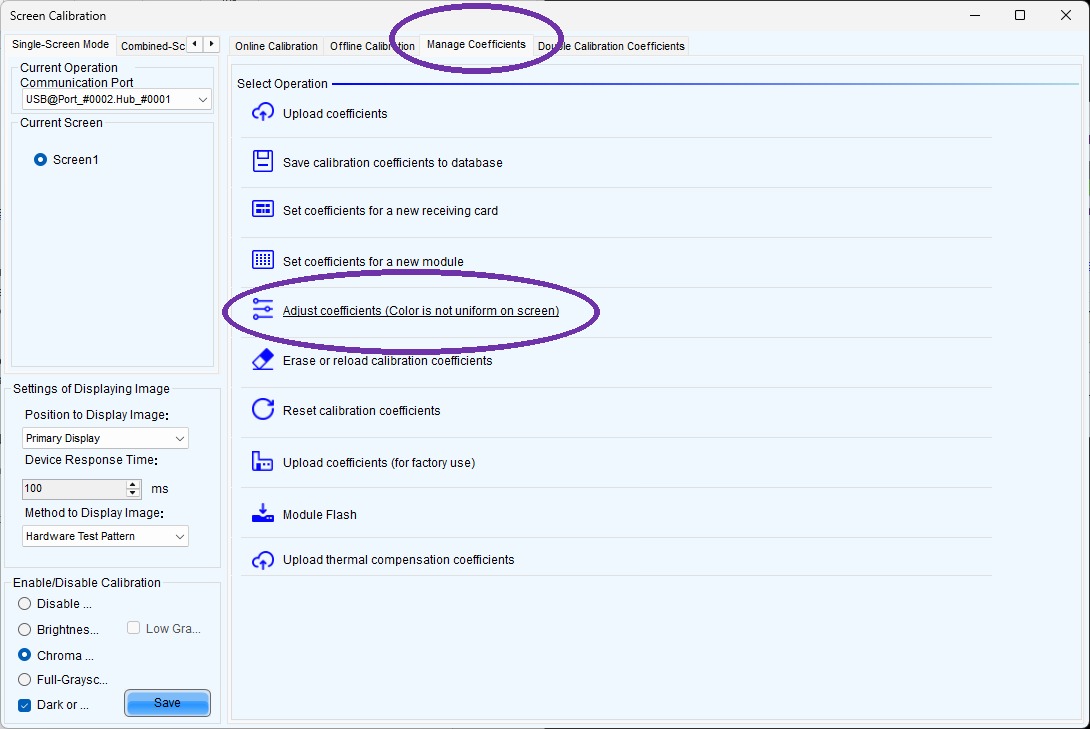Click the Adjust coefficients sliders icon

pyautogui.click(x=263, y=309)
